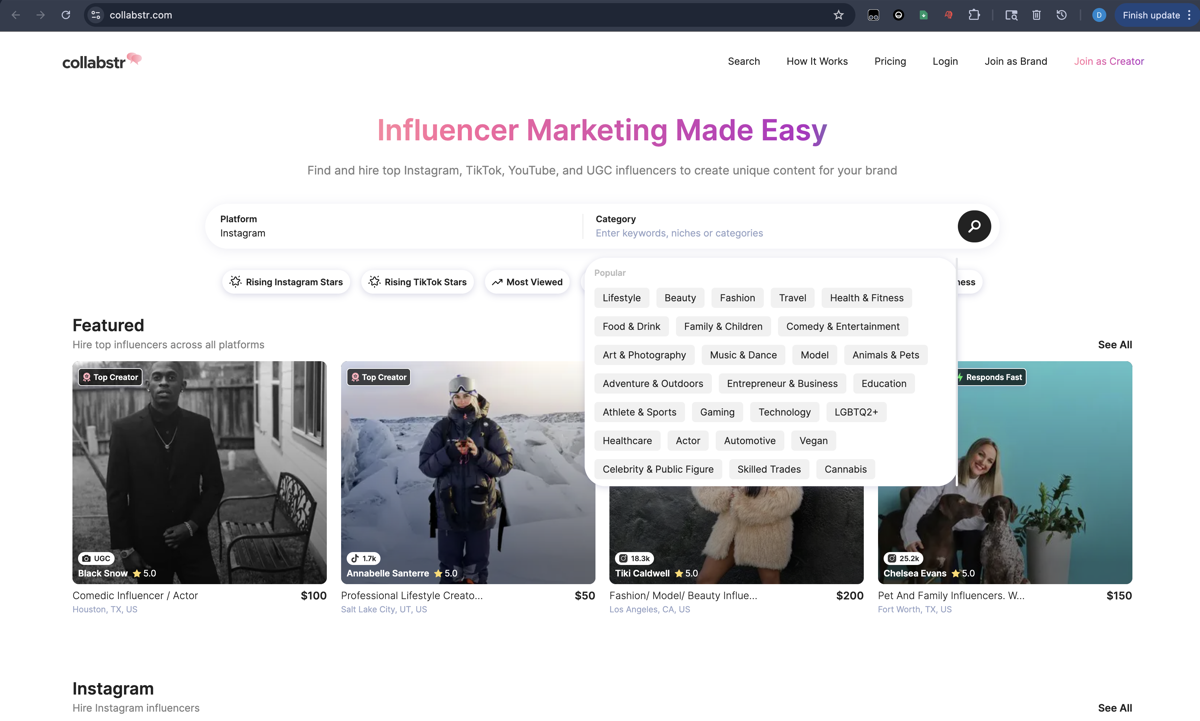Open the browser extensions puzzle icon
This screenshot has height=721, width=1200.
[974, 14]
